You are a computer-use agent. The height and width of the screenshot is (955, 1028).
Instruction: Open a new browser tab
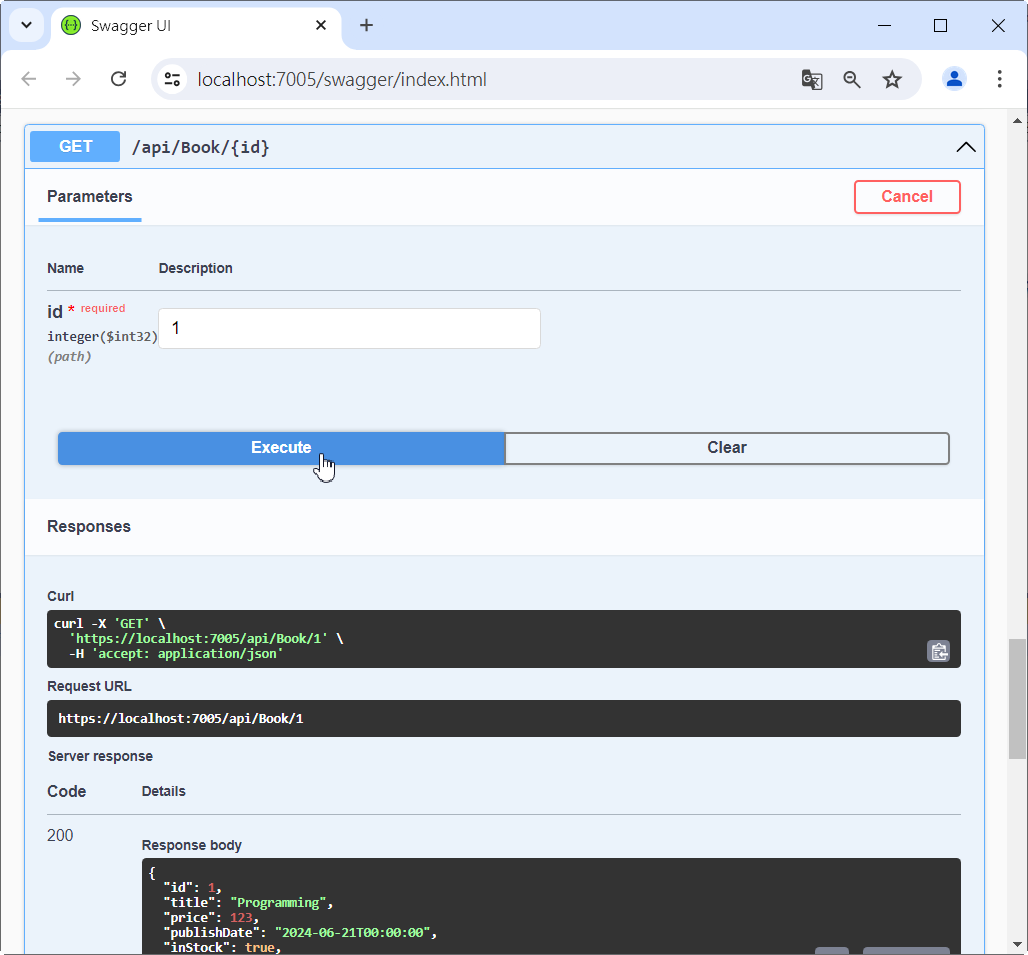[366, 26]
